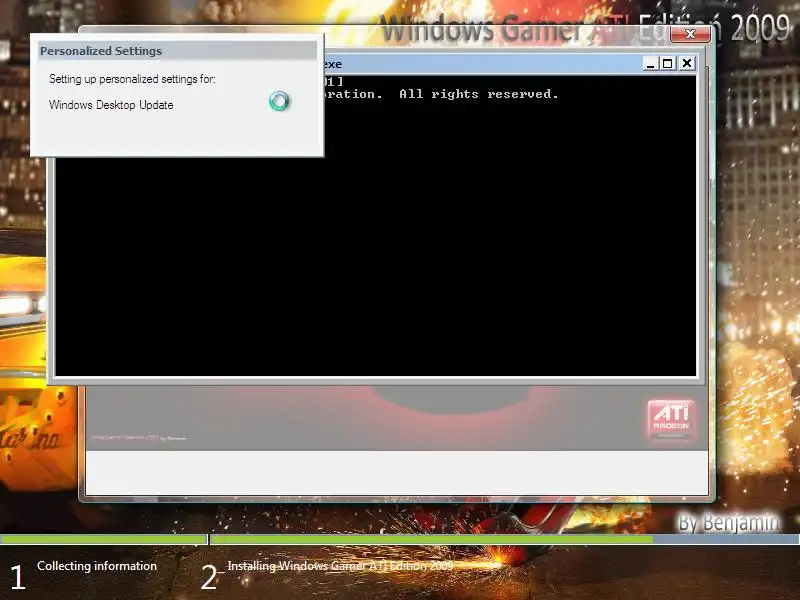The image size is (800, 600).
Task: Click the 'Collecting information' step label
Action: (97, 566)
